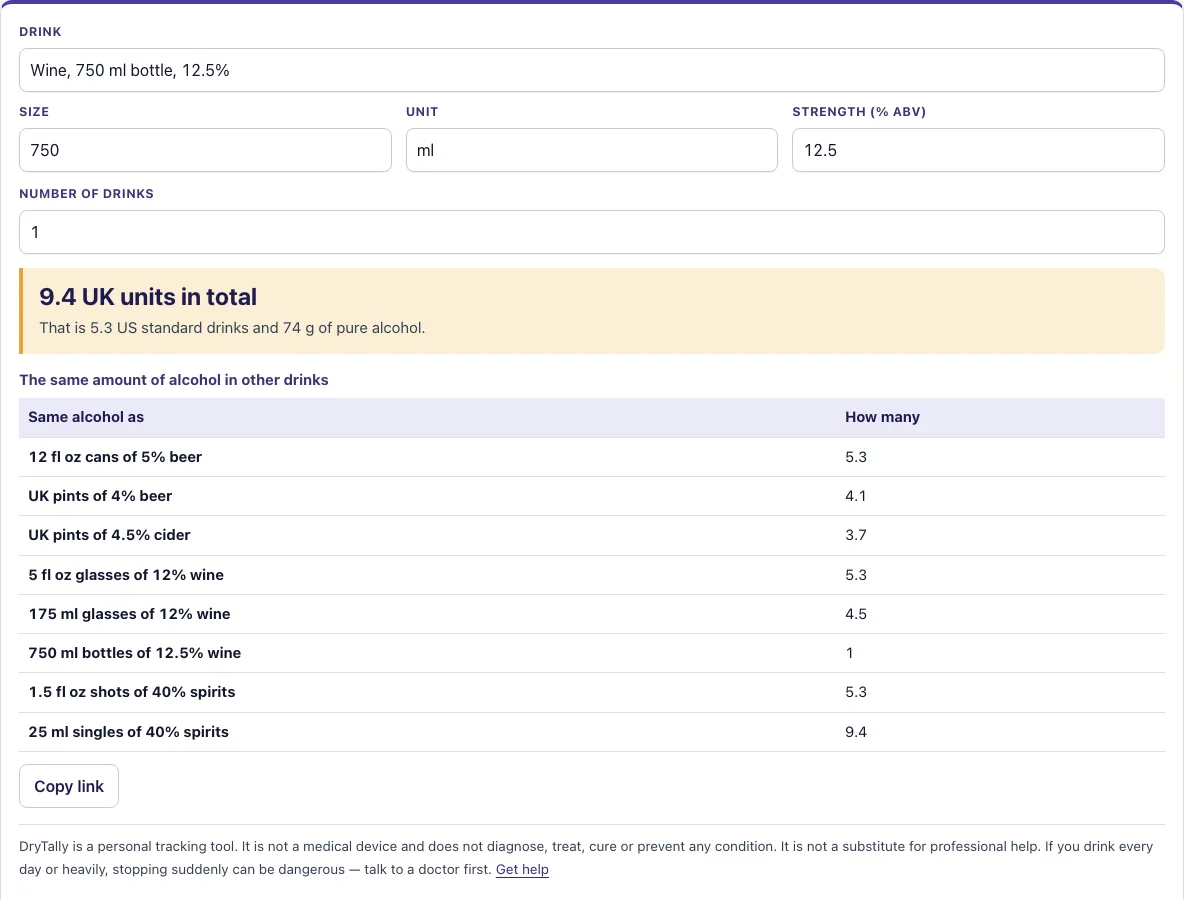Open the Drink selector showing Wine 750 ml bottle
Screen dimensions: 1184x900
pyautogui.click(x=591, y=70)
